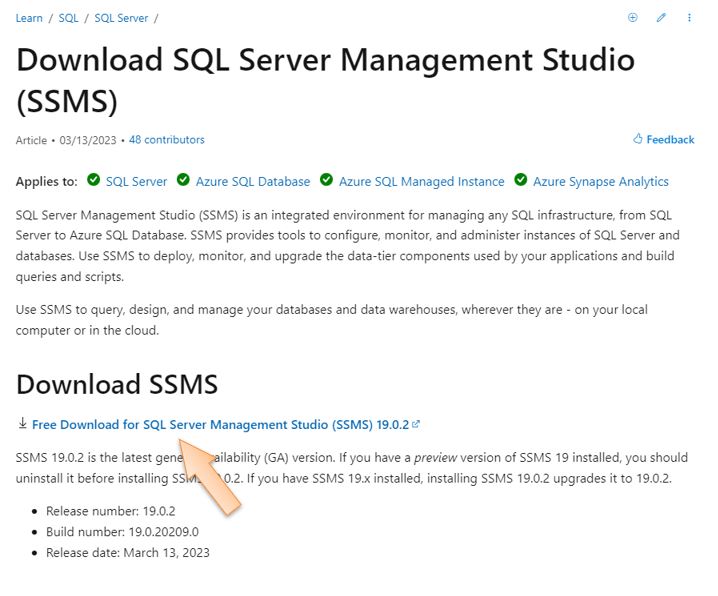
Task: Open SQL Server breadcrumb item
Action: [x=121, y=18]
